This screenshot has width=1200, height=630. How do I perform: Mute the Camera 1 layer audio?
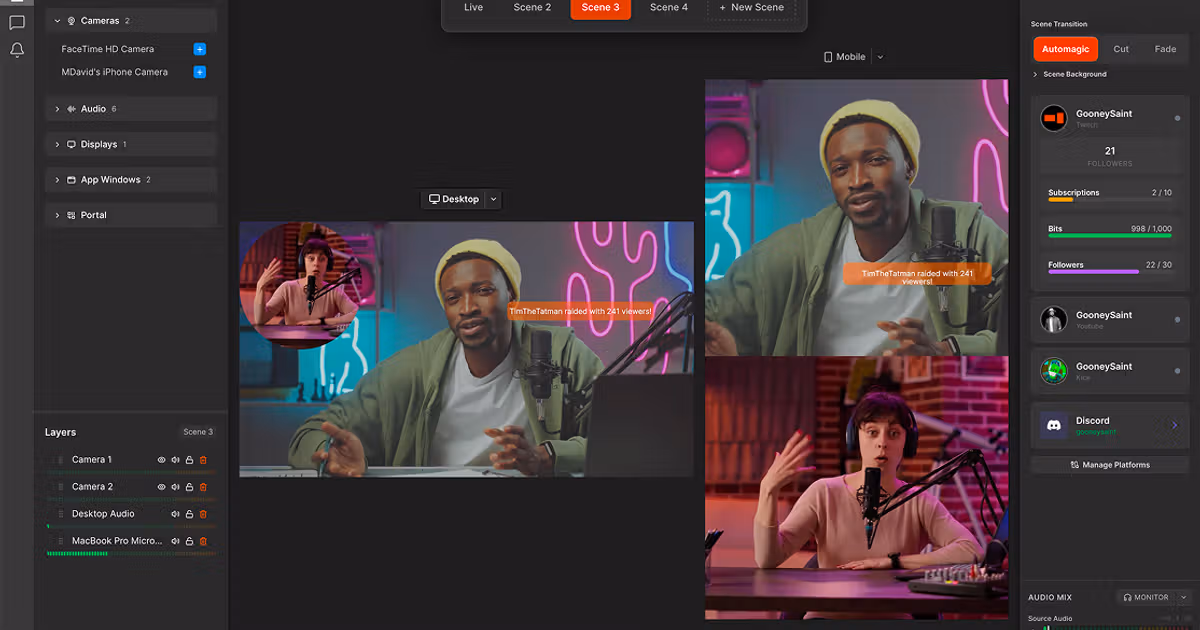point(175,460)
